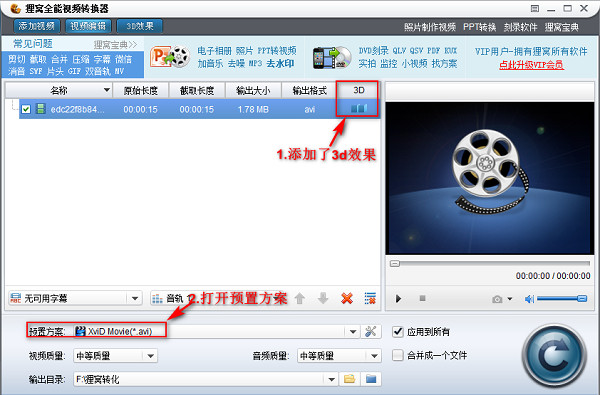
Task: Select the 1.78 MB output size cell
Action: [x=253, y=109]
